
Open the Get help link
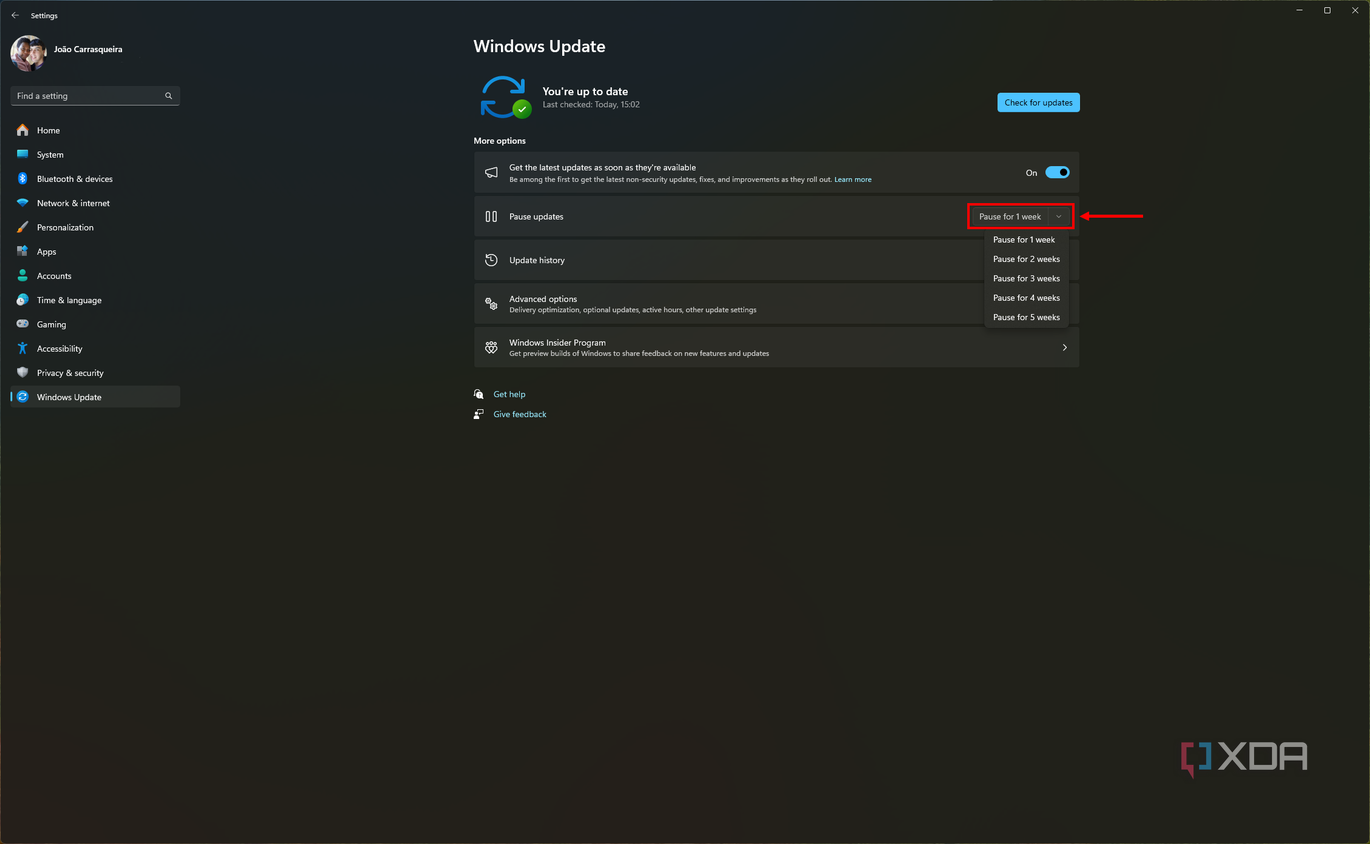coord(509,394)
